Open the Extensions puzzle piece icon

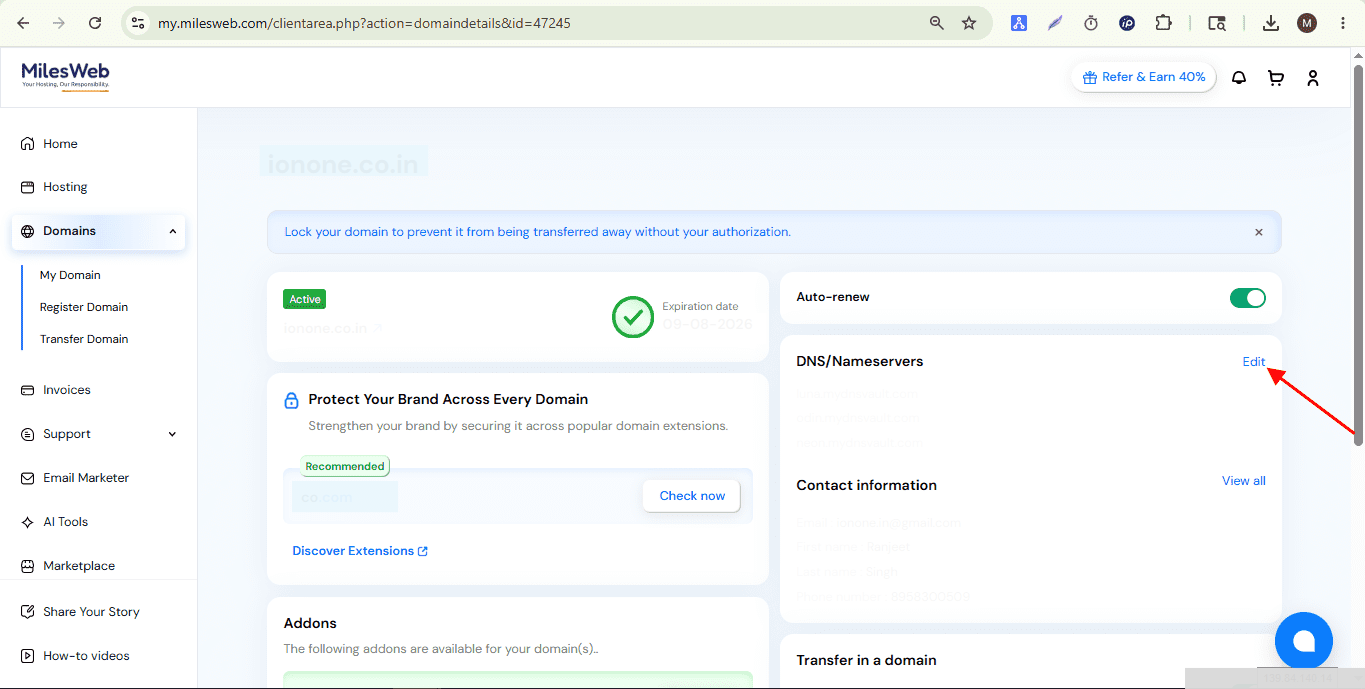click(x=1163, y=23)
